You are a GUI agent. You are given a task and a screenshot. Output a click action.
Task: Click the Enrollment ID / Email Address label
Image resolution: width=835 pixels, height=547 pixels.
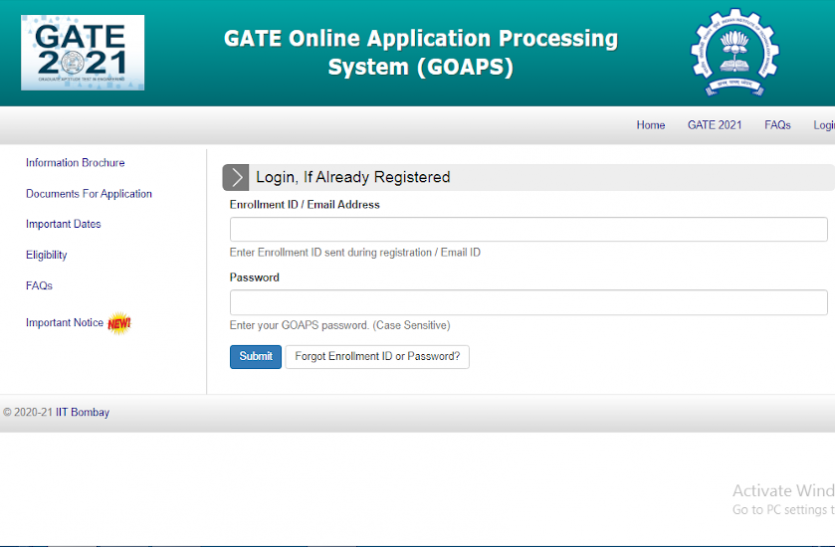tap(305, 205)
